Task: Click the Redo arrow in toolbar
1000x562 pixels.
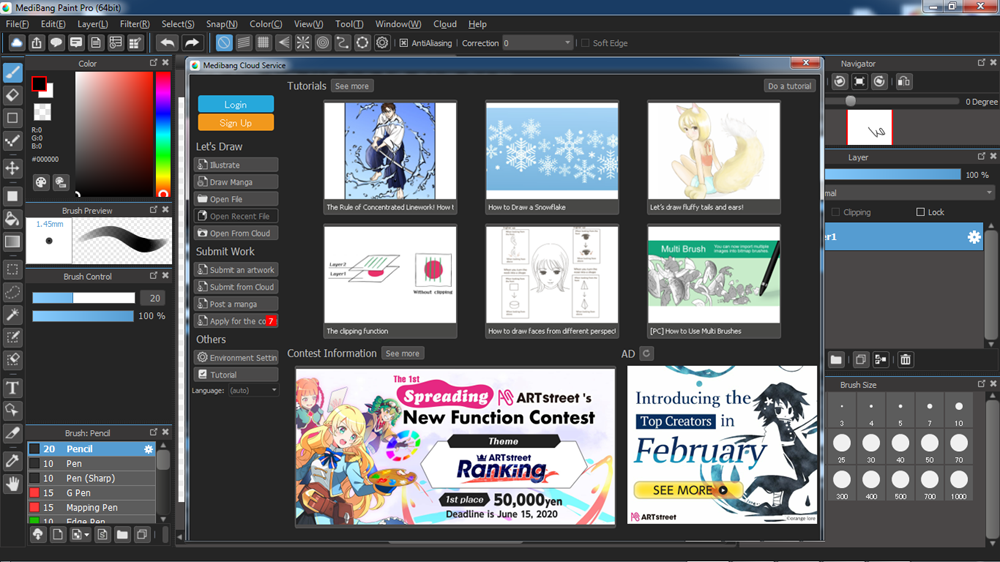Action: pyautogui.click(x=191, y=43)
